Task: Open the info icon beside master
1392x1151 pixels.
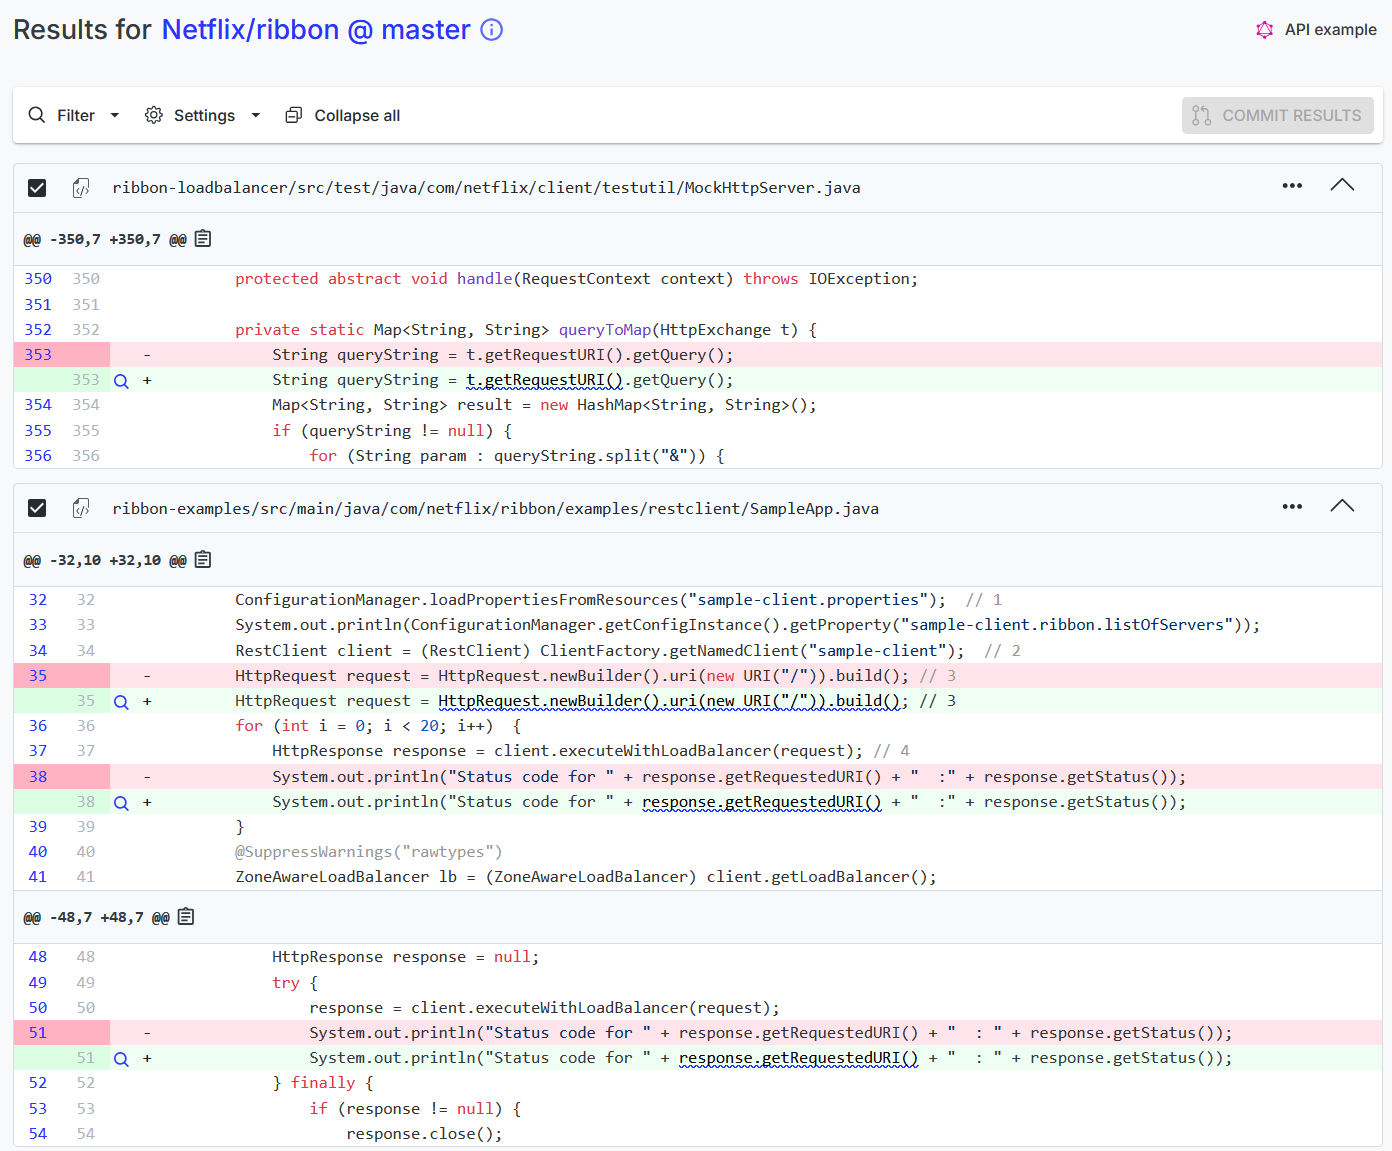Action: (491, 30)
